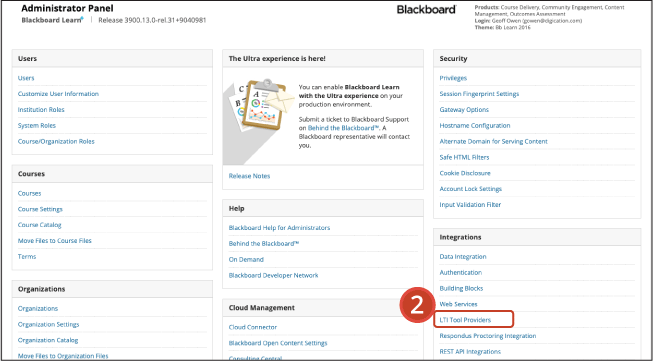Image resolution: width=653 pixels, height=361 pixels.
Task: Open Release Notes
Action: pyautogui.click(x=249, y=176)
